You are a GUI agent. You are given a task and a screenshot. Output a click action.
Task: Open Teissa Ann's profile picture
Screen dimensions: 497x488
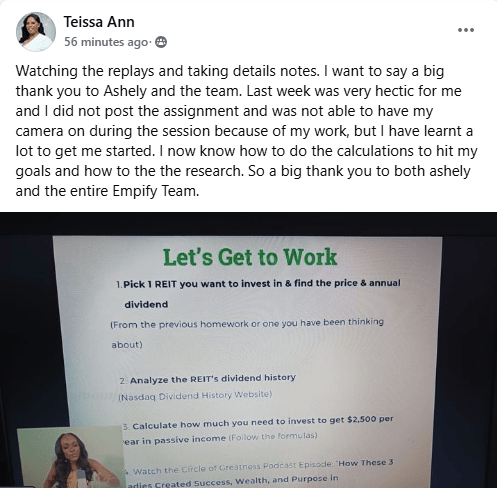36,32
